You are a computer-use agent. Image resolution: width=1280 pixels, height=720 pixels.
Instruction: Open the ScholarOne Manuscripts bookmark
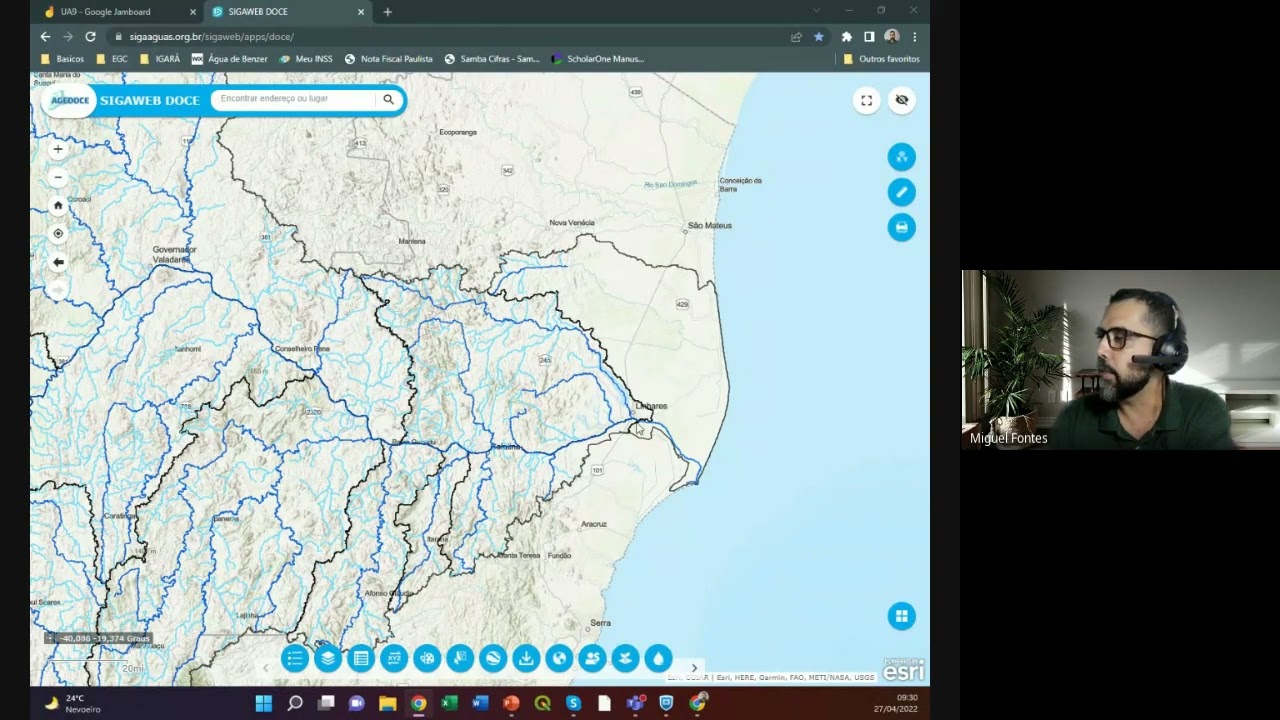coord(598,59)
